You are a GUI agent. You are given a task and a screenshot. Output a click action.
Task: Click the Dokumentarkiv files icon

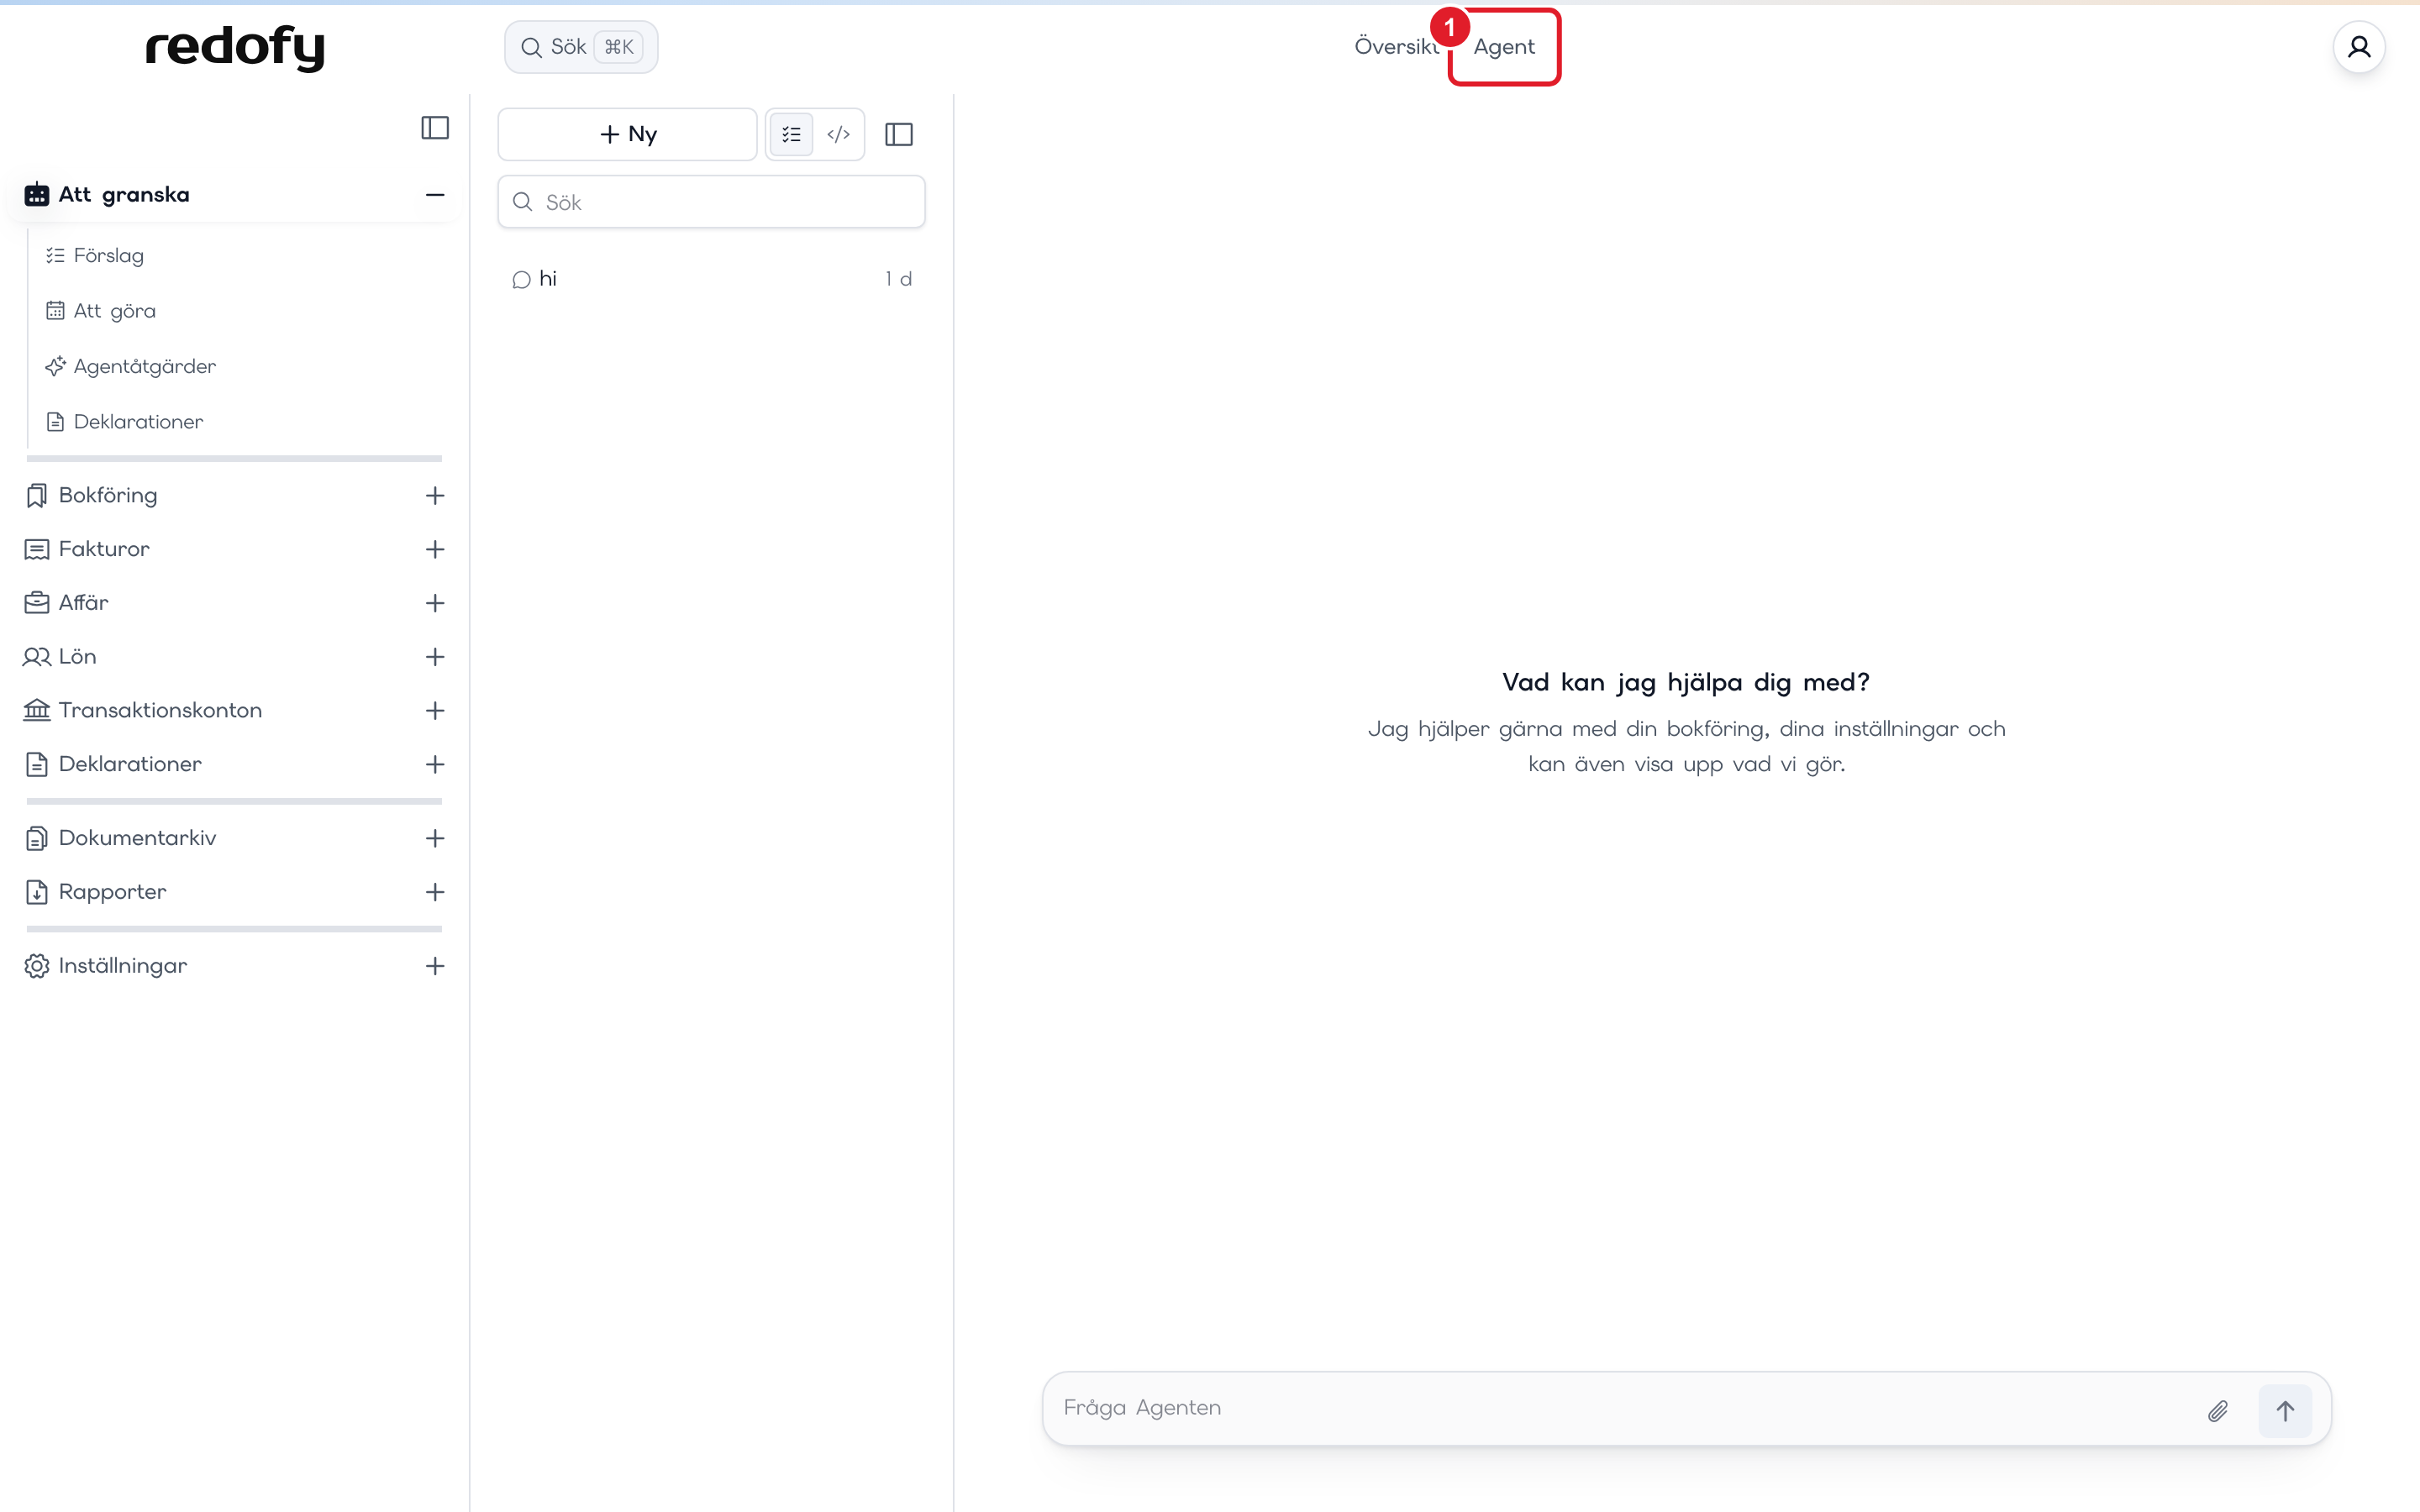coord(37,838)
